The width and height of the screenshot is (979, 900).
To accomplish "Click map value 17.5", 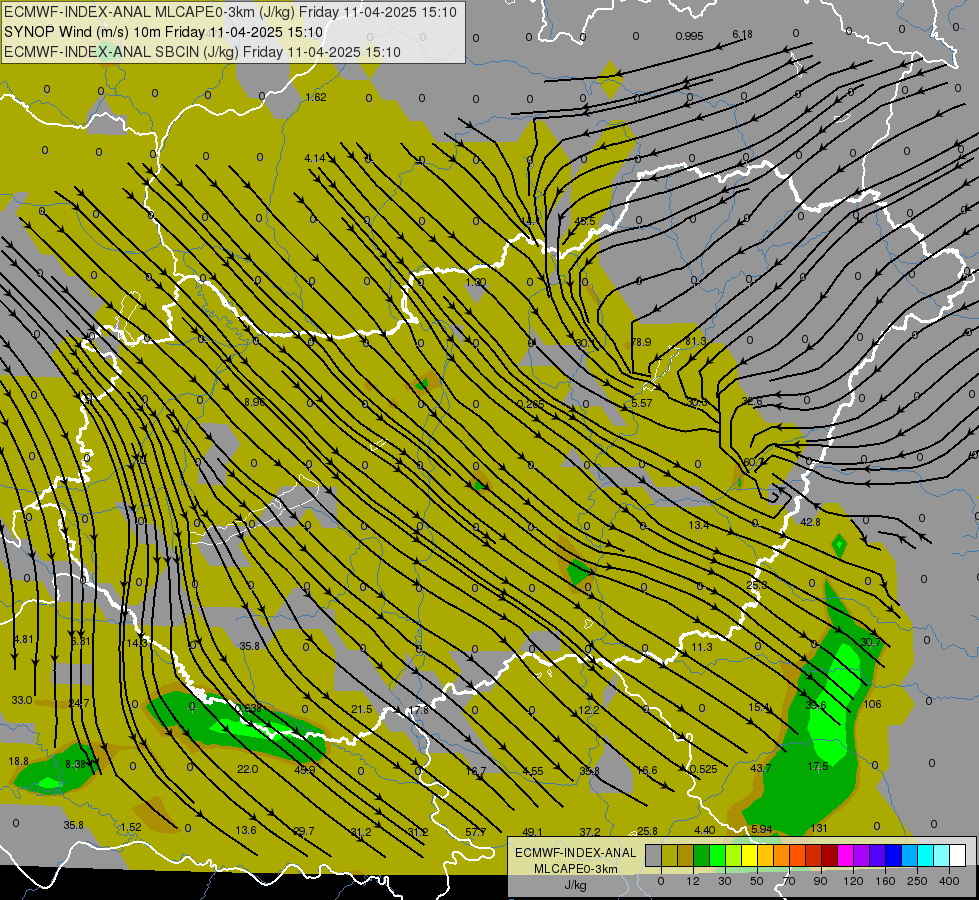I will pyautogui.click(x=818, y=766).
